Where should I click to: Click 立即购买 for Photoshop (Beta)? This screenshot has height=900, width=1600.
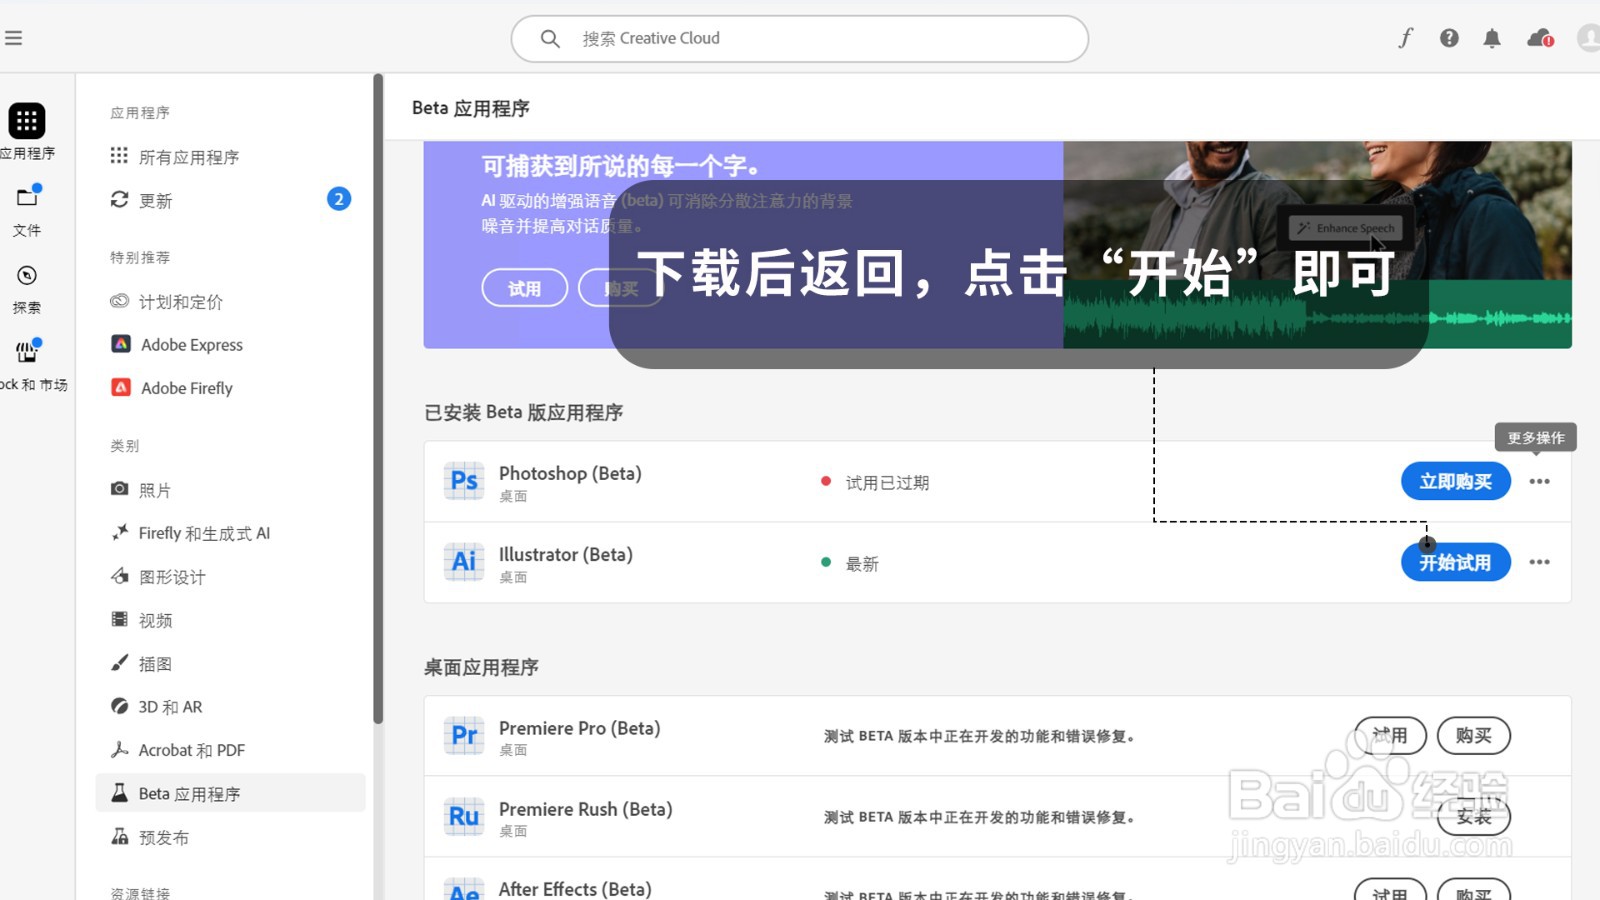click(x=1455, y=482)
